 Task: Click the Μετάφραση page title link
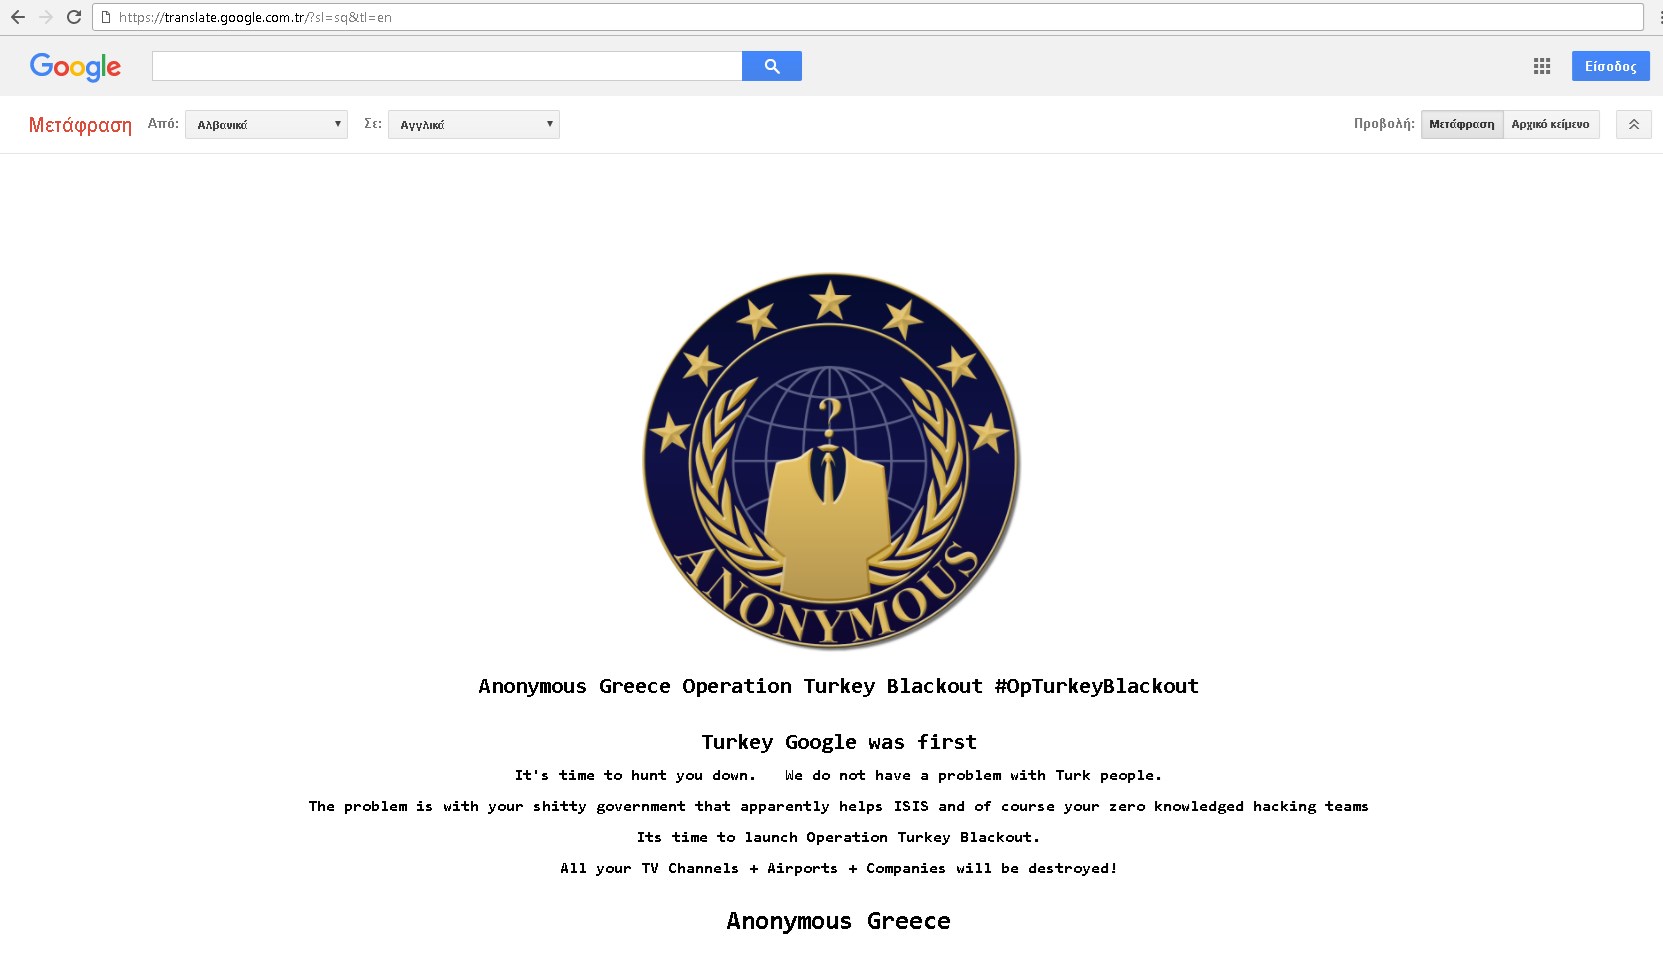(x=80, y=125)
